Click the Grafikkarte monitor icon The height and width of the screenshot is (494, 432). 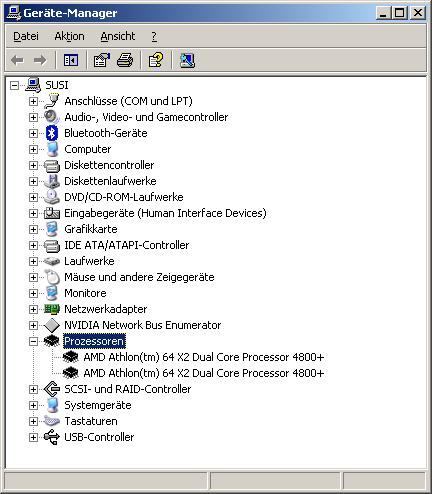(x=52, y=229)
